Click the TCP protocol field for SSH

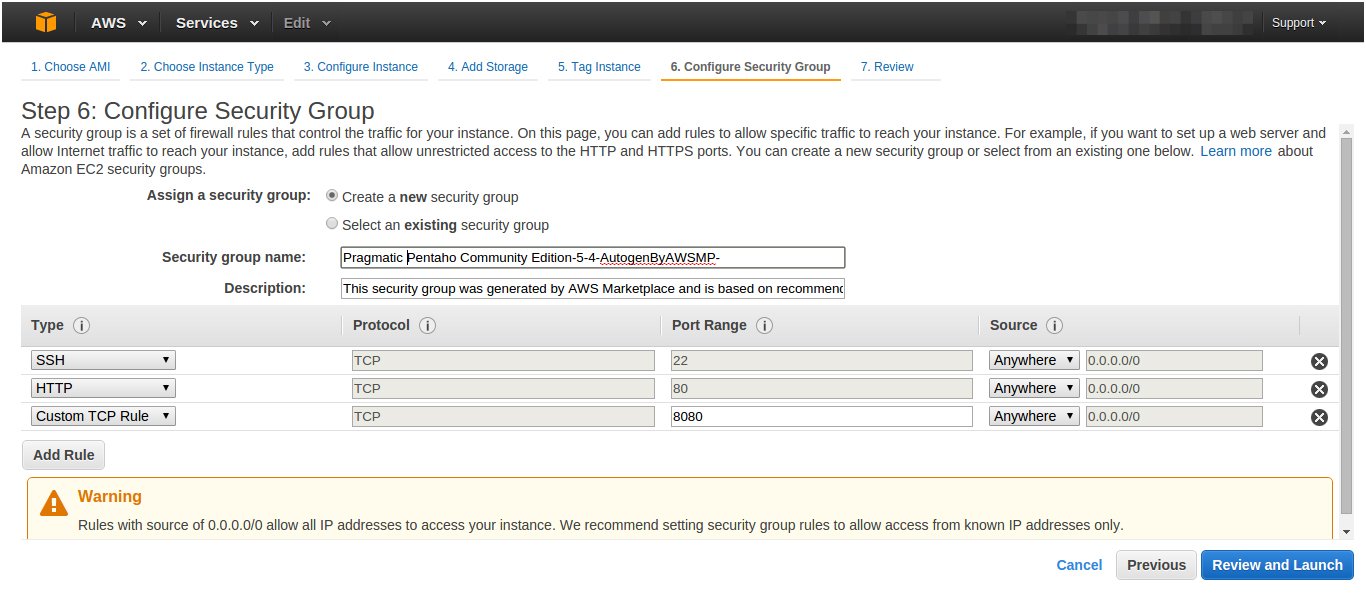point(503,360)
